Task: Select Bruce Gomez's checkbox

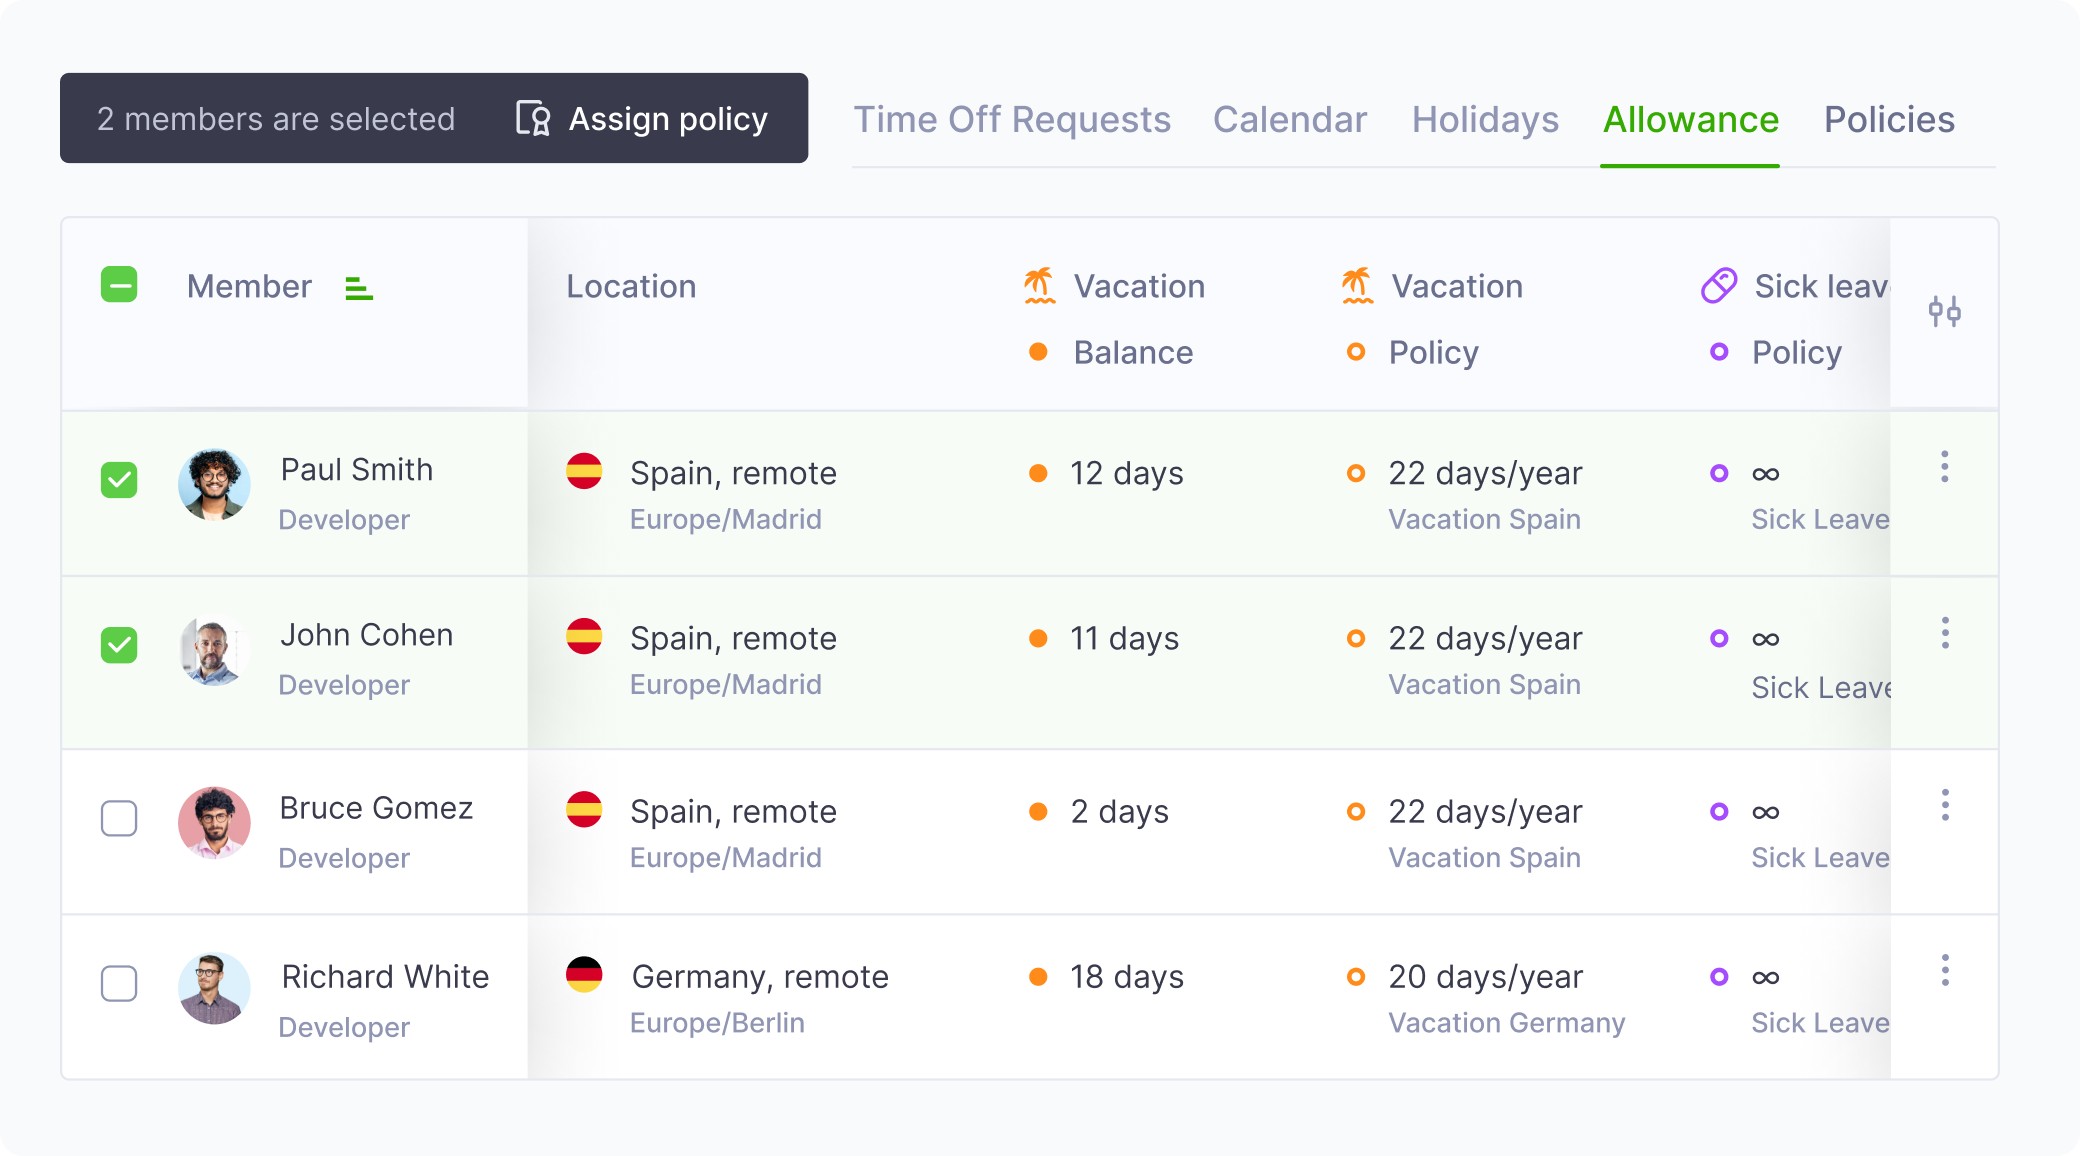Action: 119,818
